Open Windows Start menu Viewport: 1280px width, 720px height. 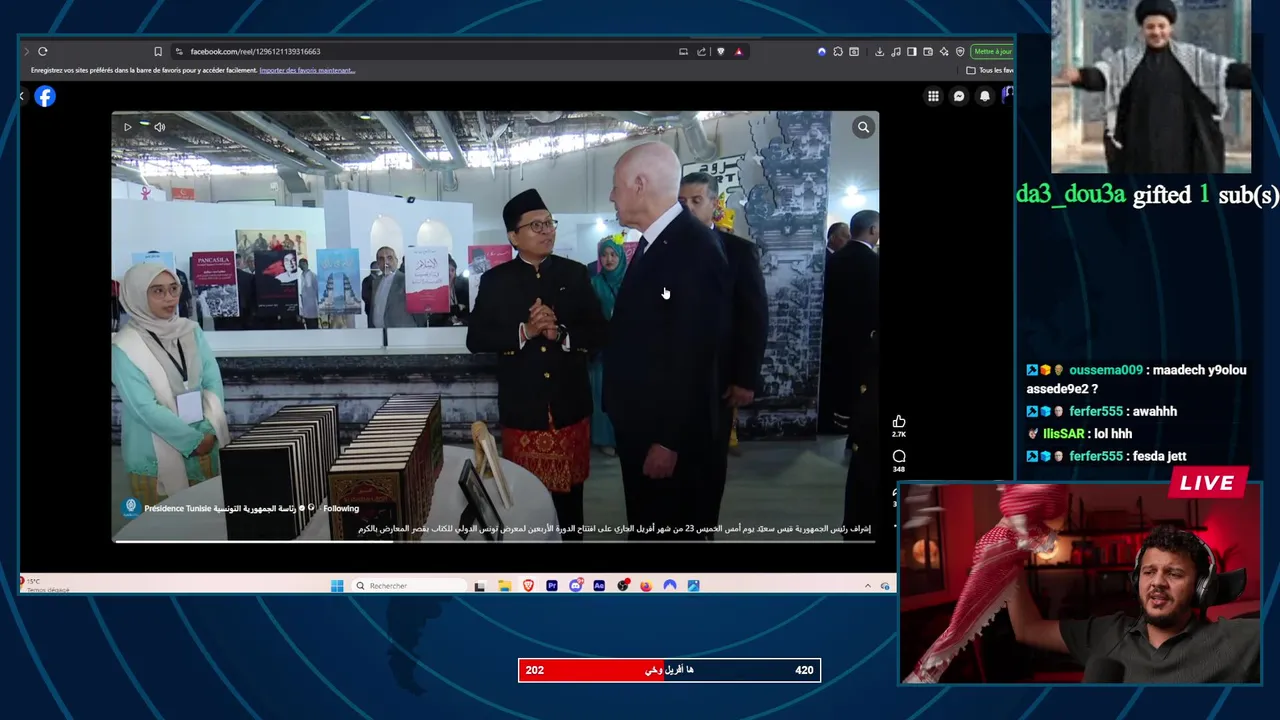337,586
